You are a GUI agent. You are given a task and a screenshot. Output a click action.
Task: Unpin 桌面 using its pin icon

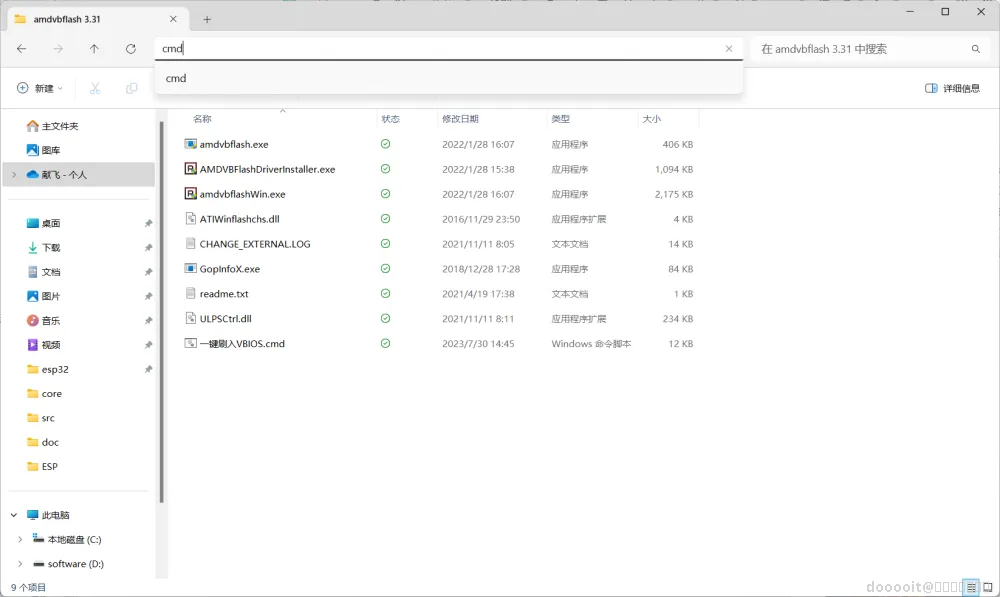(x=148, y=223)
